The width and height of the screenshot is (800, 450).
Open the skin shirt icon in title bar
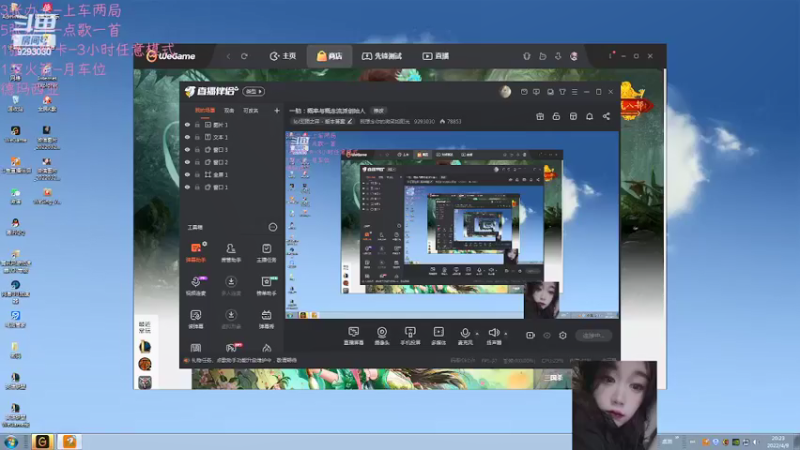[562, 92]
